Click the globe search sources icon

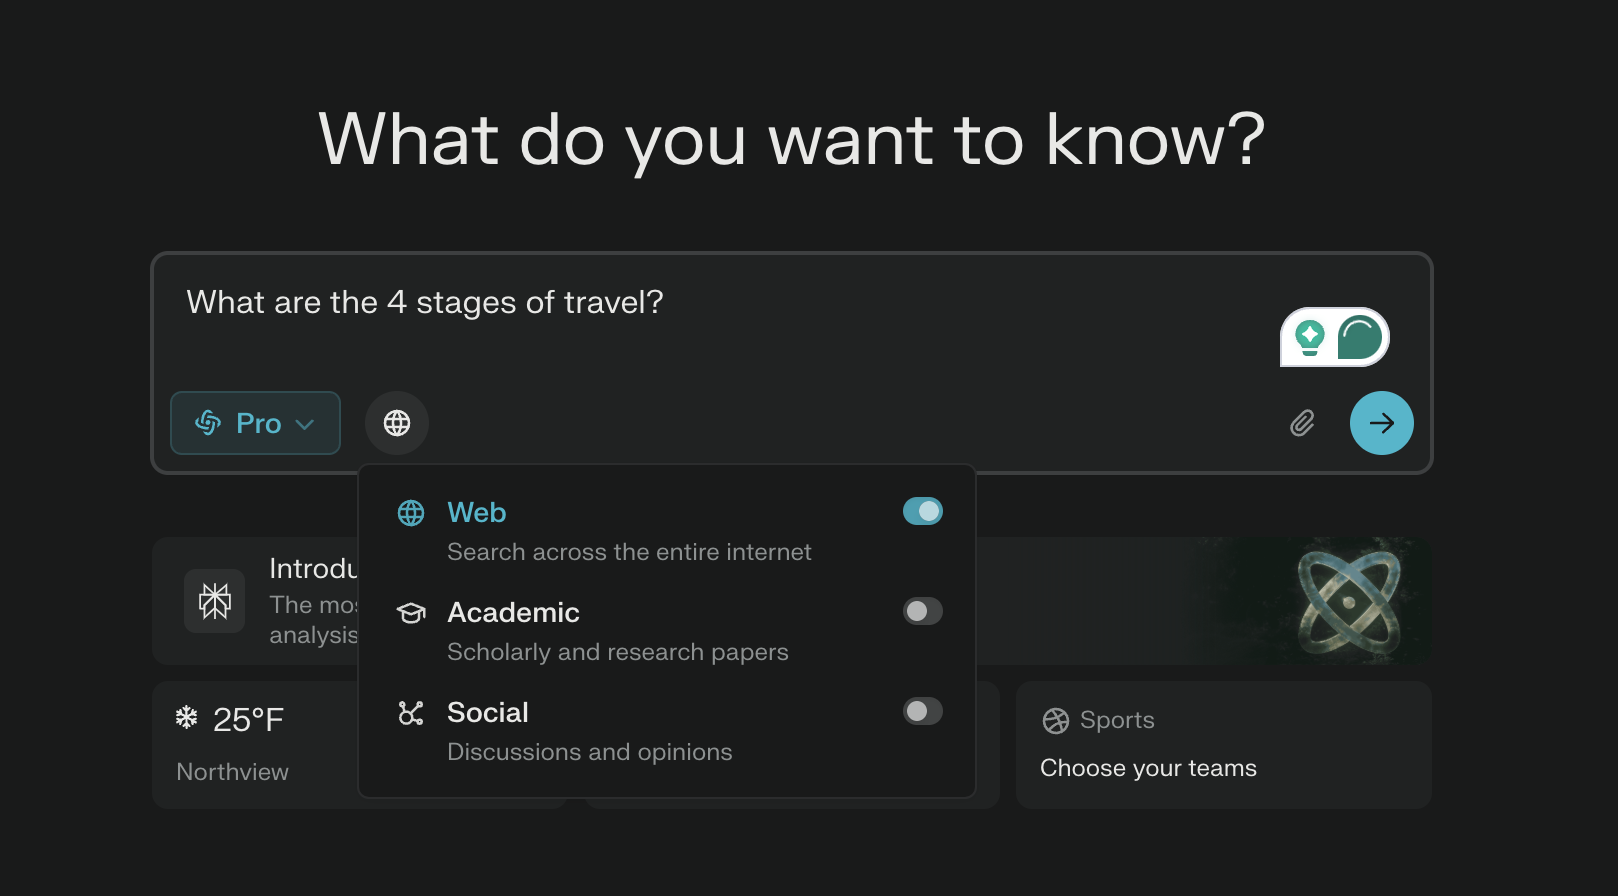[x=397, y=423]
